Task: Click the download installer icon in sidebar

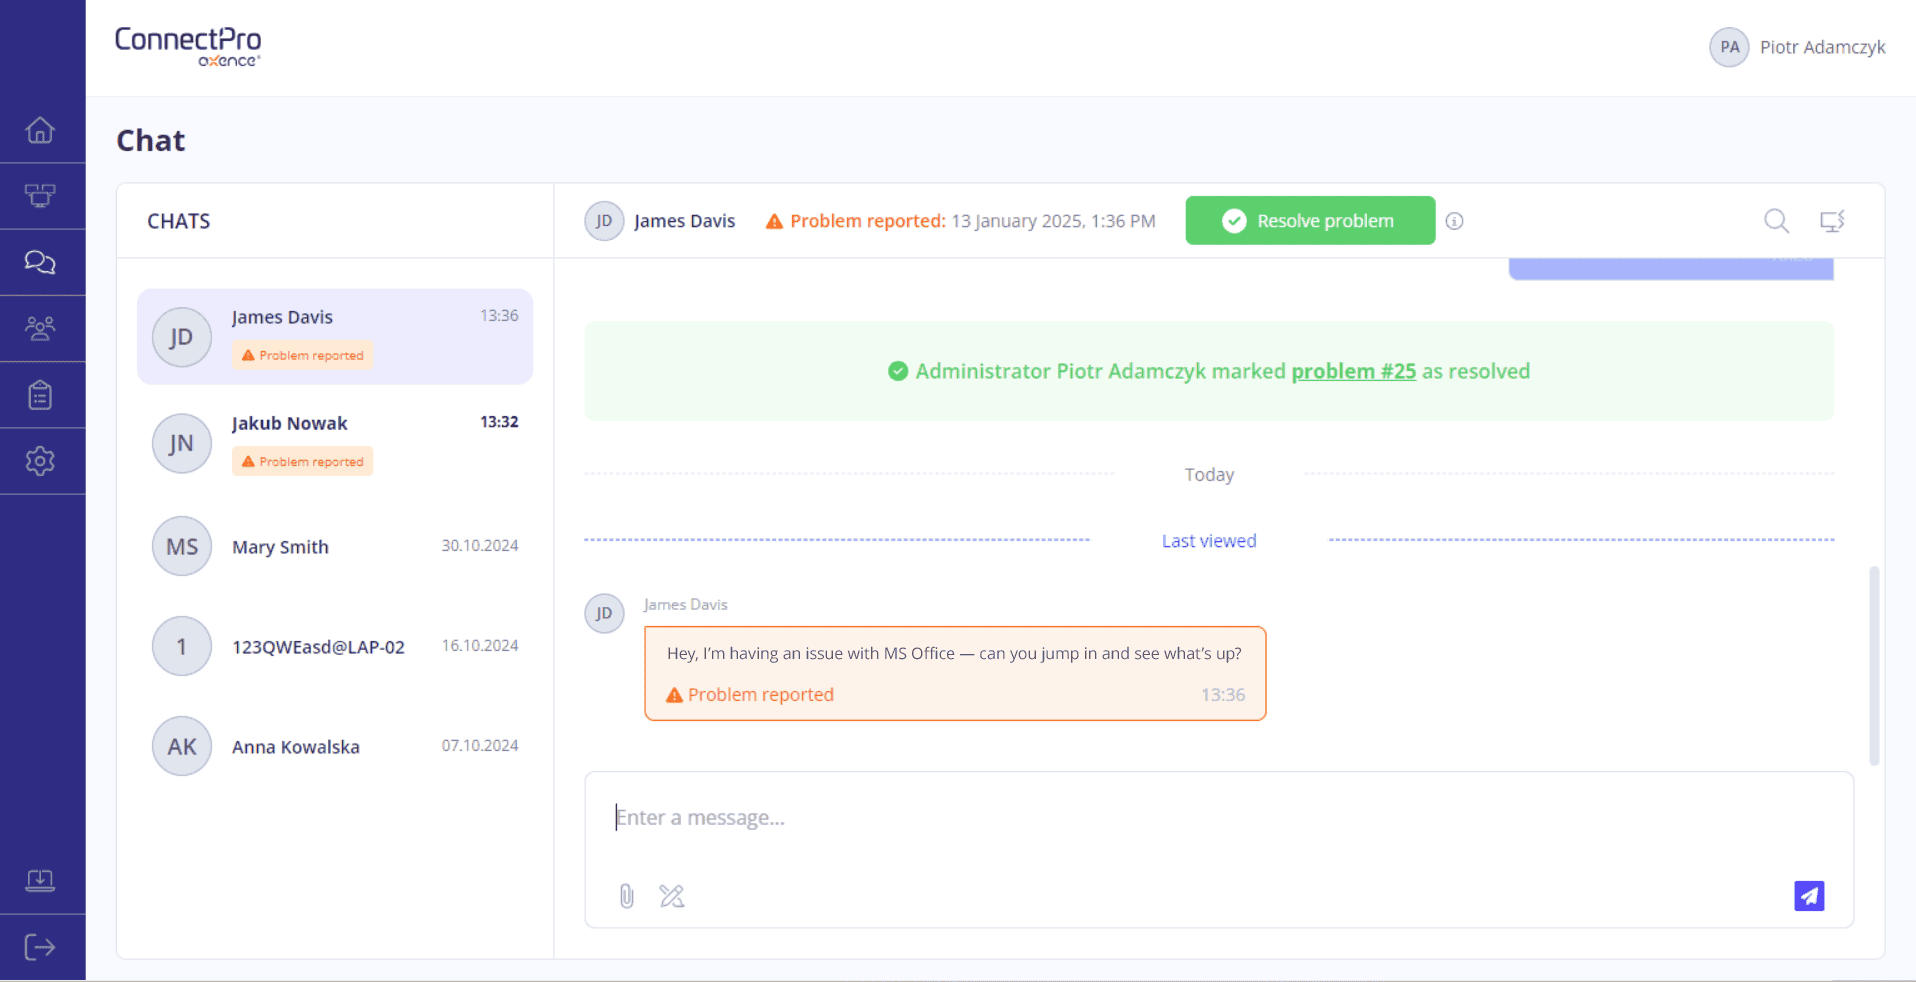Action: coord(40,880)
